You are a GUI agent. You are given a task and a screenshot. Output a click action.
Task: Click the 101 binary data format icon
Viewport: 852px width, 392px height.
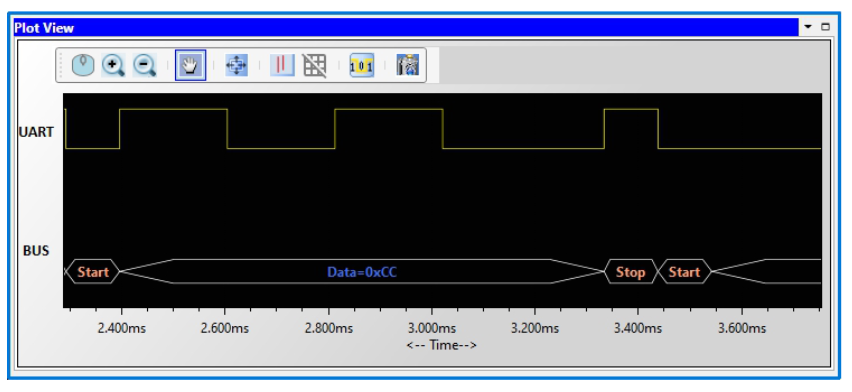click(362, 65)
